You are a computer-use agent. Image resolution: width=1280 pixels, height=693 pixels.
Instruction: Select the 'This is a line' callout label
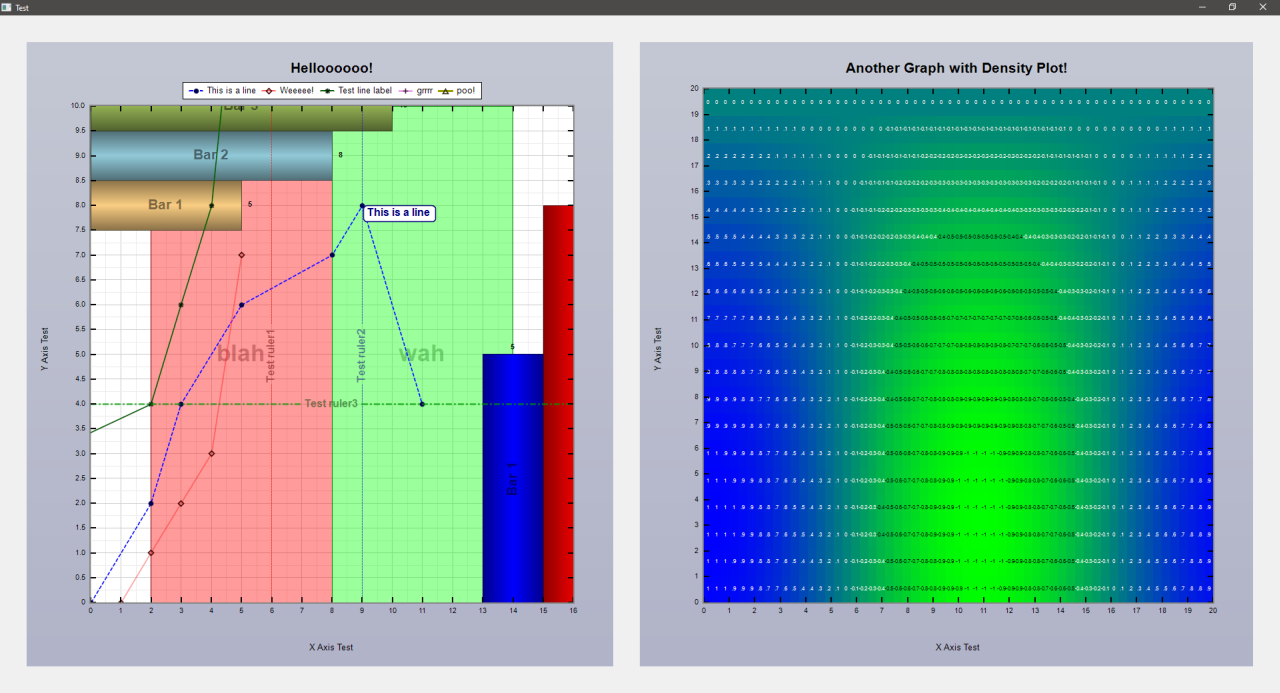click(x=398, y=213)
